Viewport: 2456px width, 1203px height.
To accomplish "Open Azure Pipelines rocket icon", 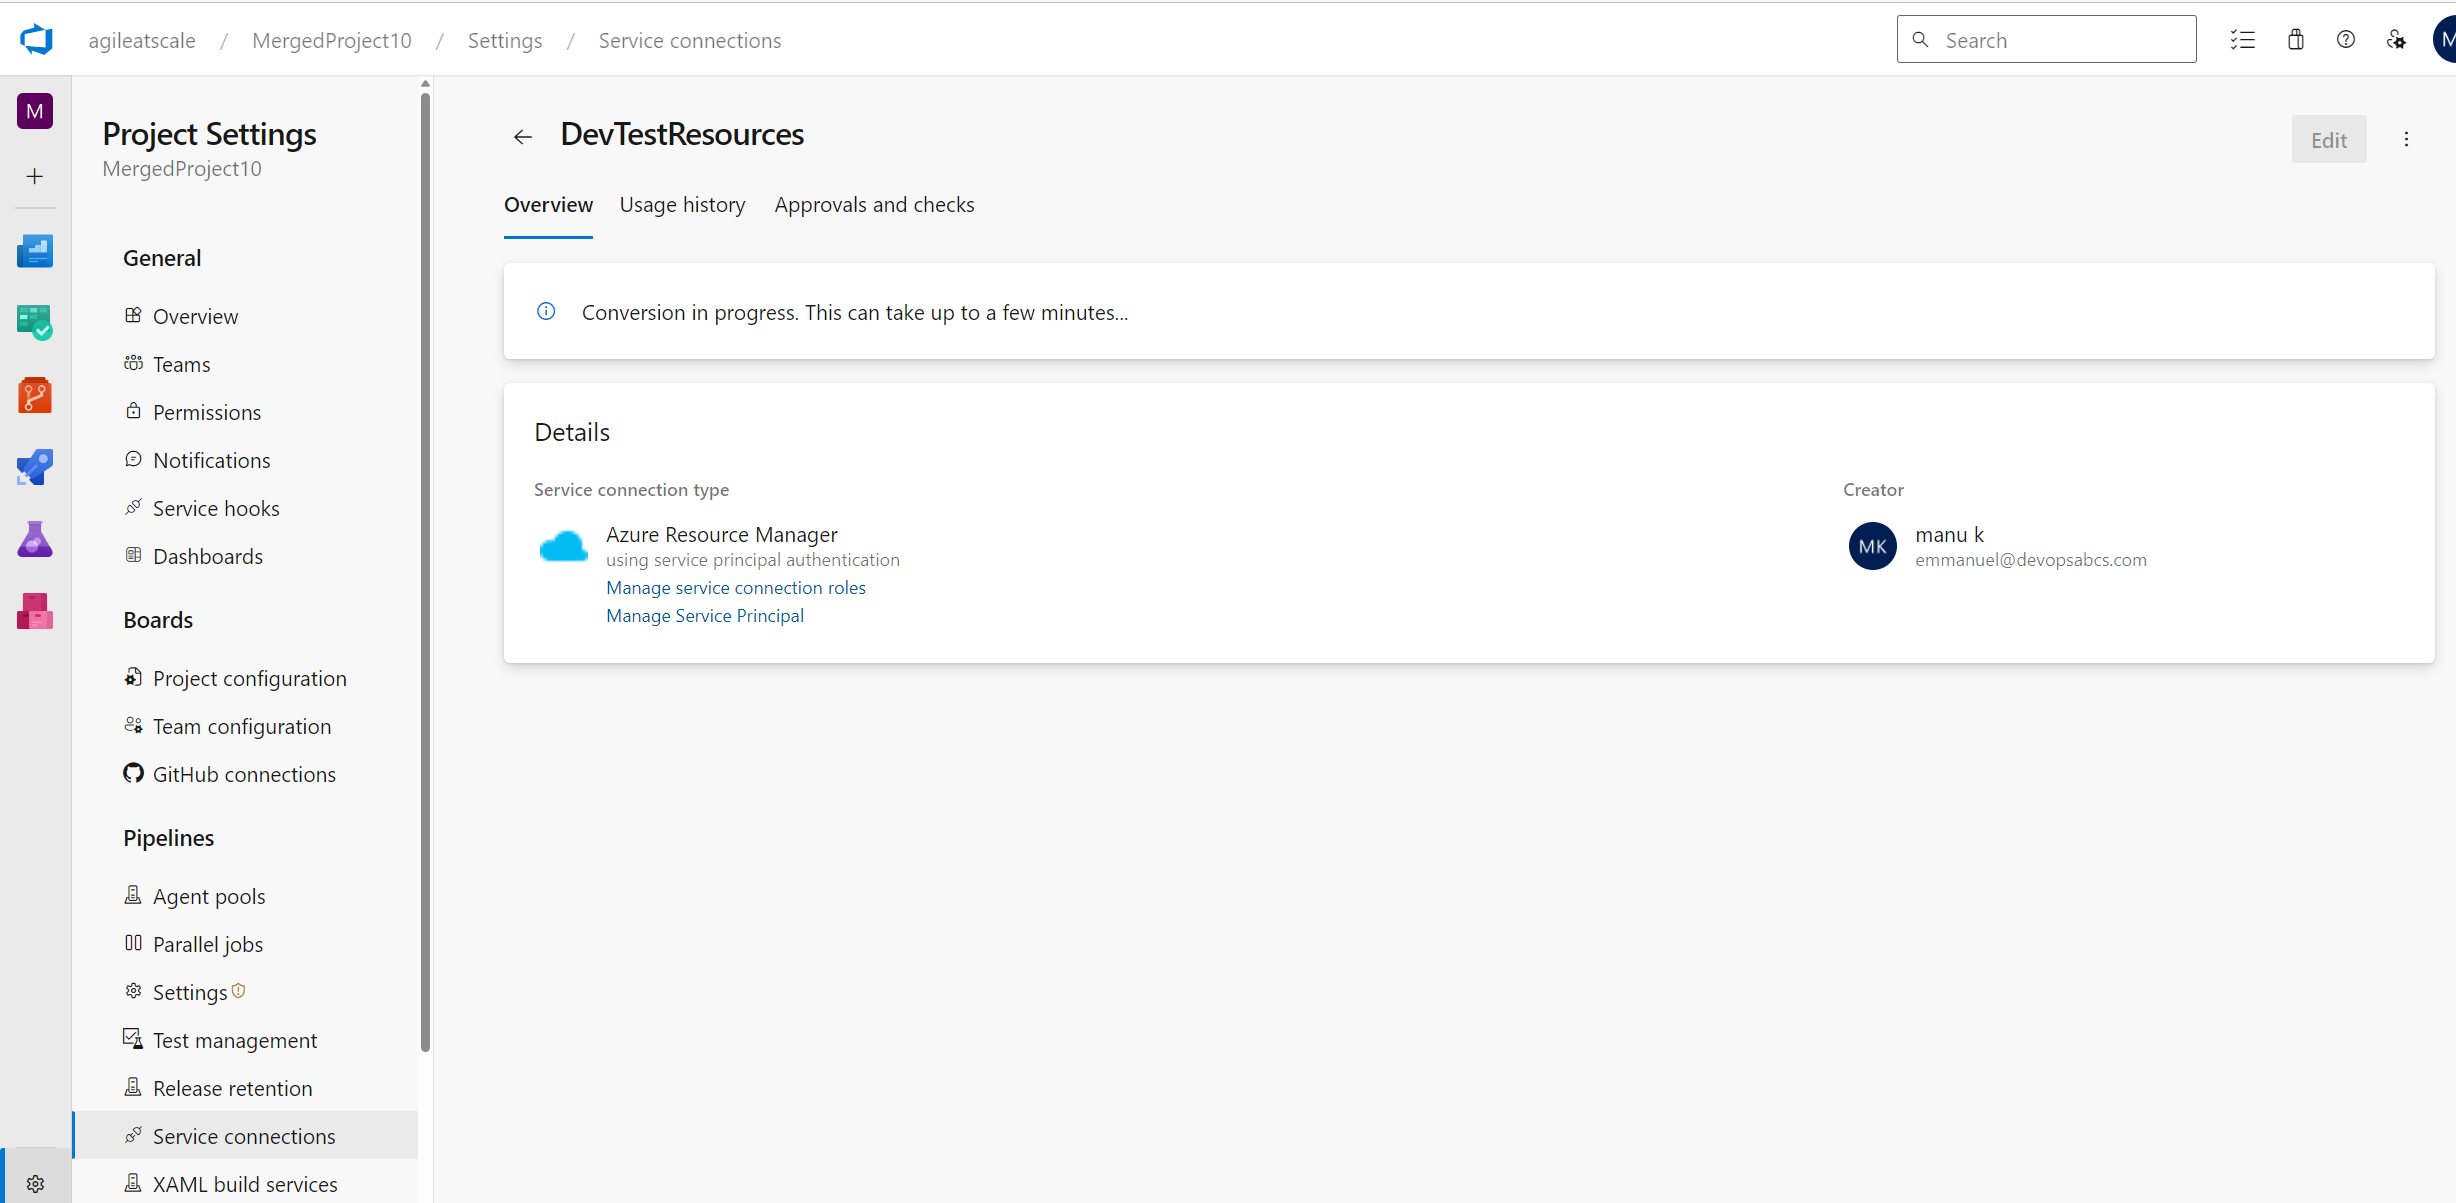I will 35,467.
